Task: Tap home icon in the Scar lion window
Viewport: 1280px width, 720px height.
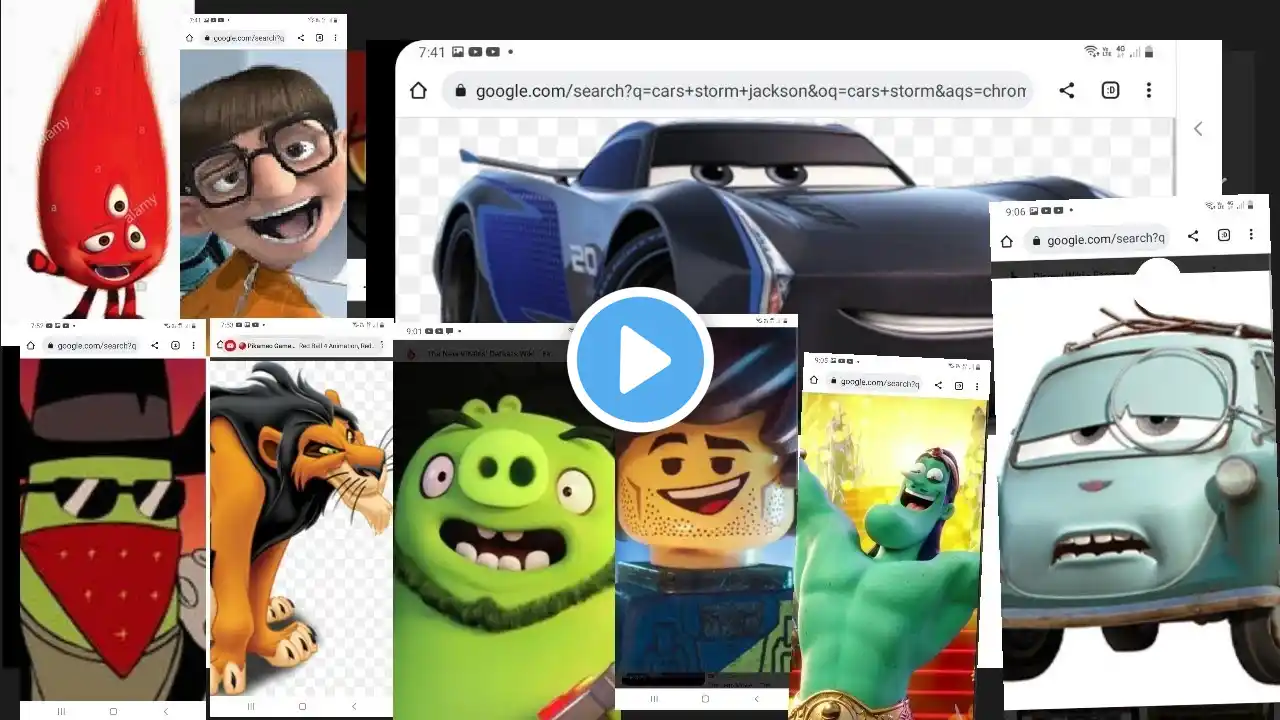Action: [x=220, y=345]
